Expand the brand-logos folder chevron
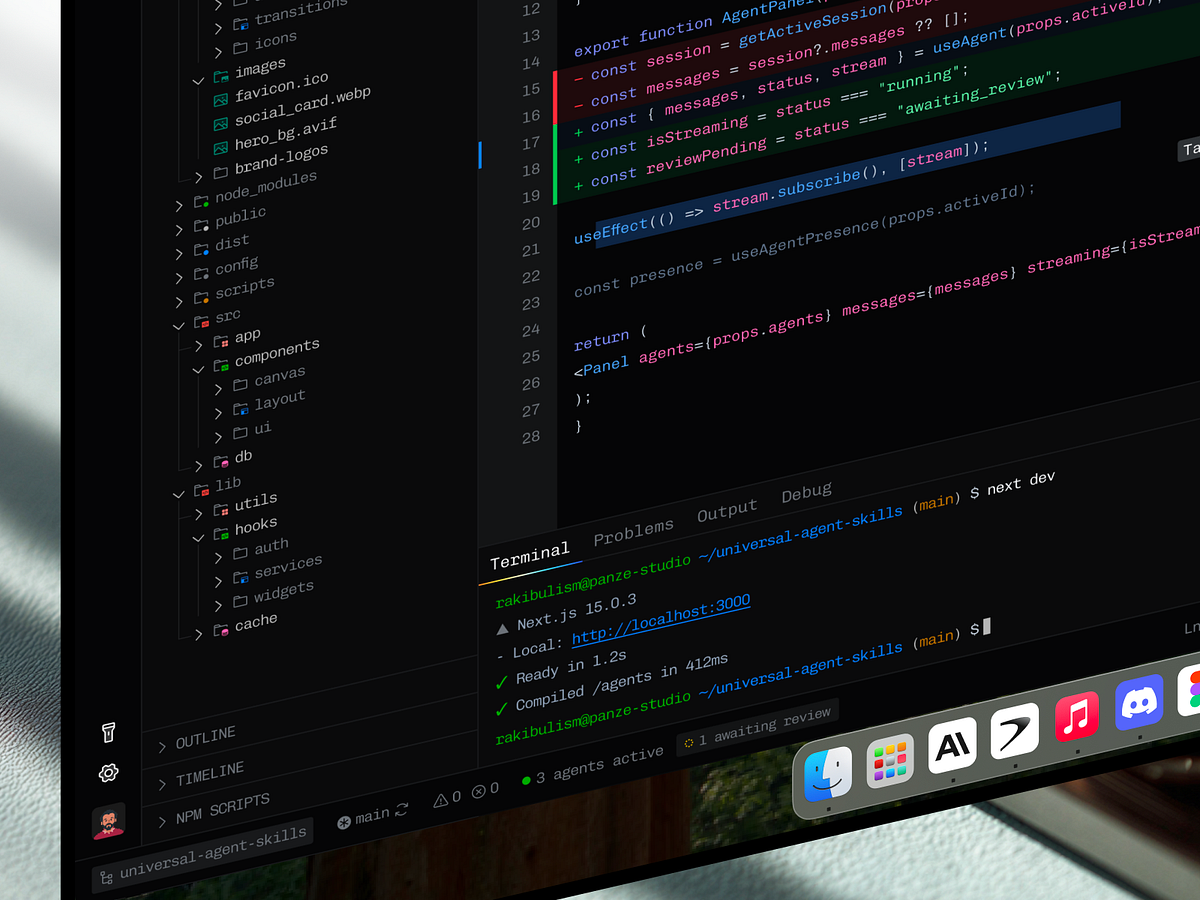1200x900 pixels. click(198, 177)
